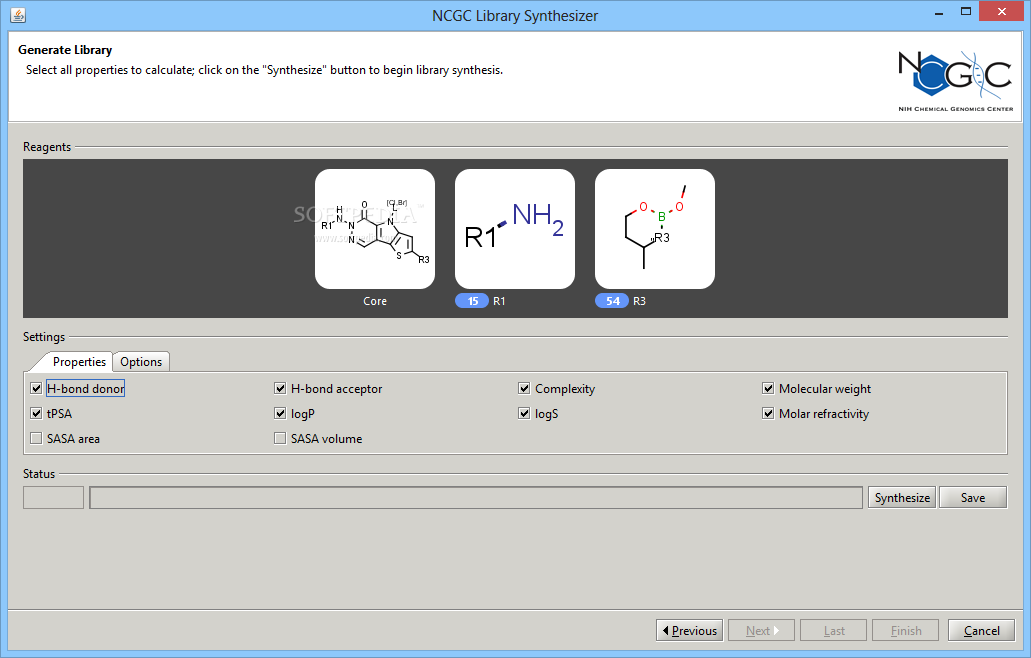Toggle the logP checkbox
Image resolution: width=1031 pixels, height=658 pixels.
(280, 413)
